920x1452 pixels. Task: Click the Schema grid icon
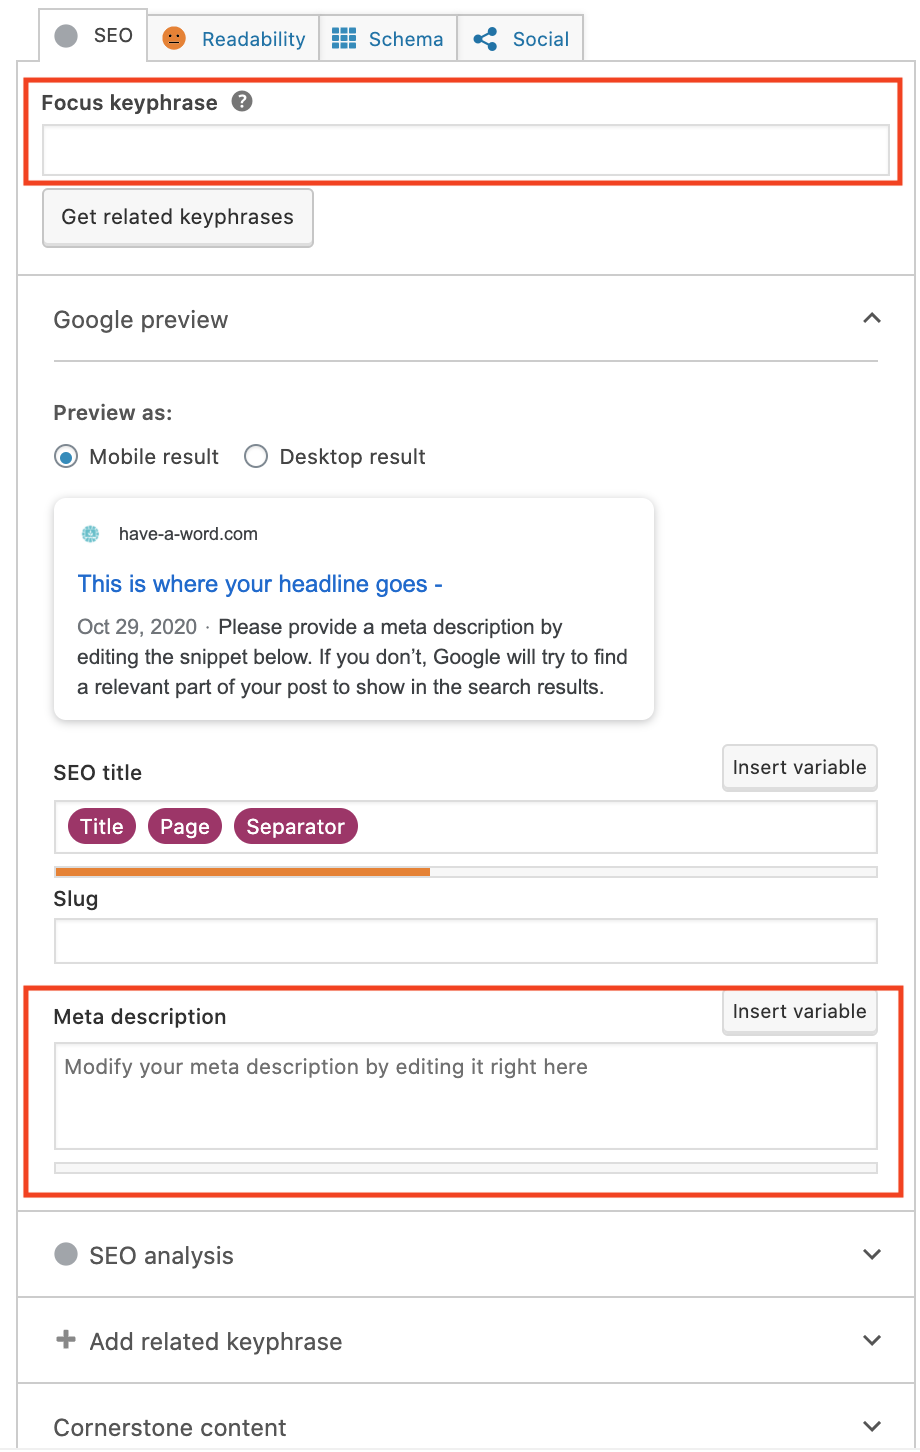pyautogui.click(x=344, y=38)
